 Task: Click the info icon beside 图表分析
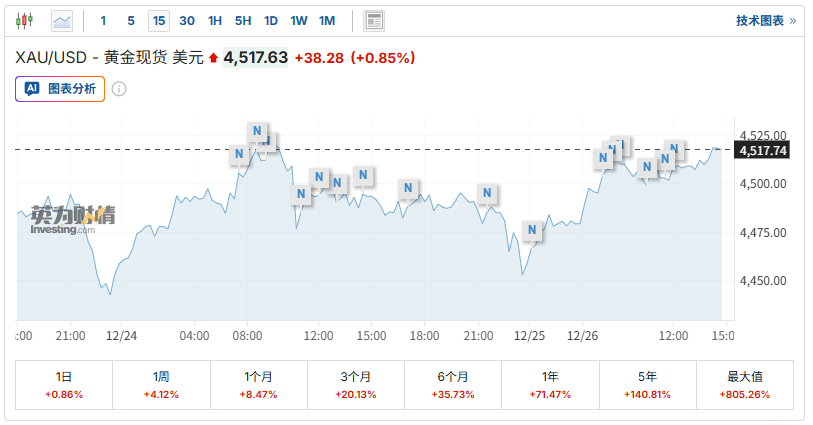(119, 89)
